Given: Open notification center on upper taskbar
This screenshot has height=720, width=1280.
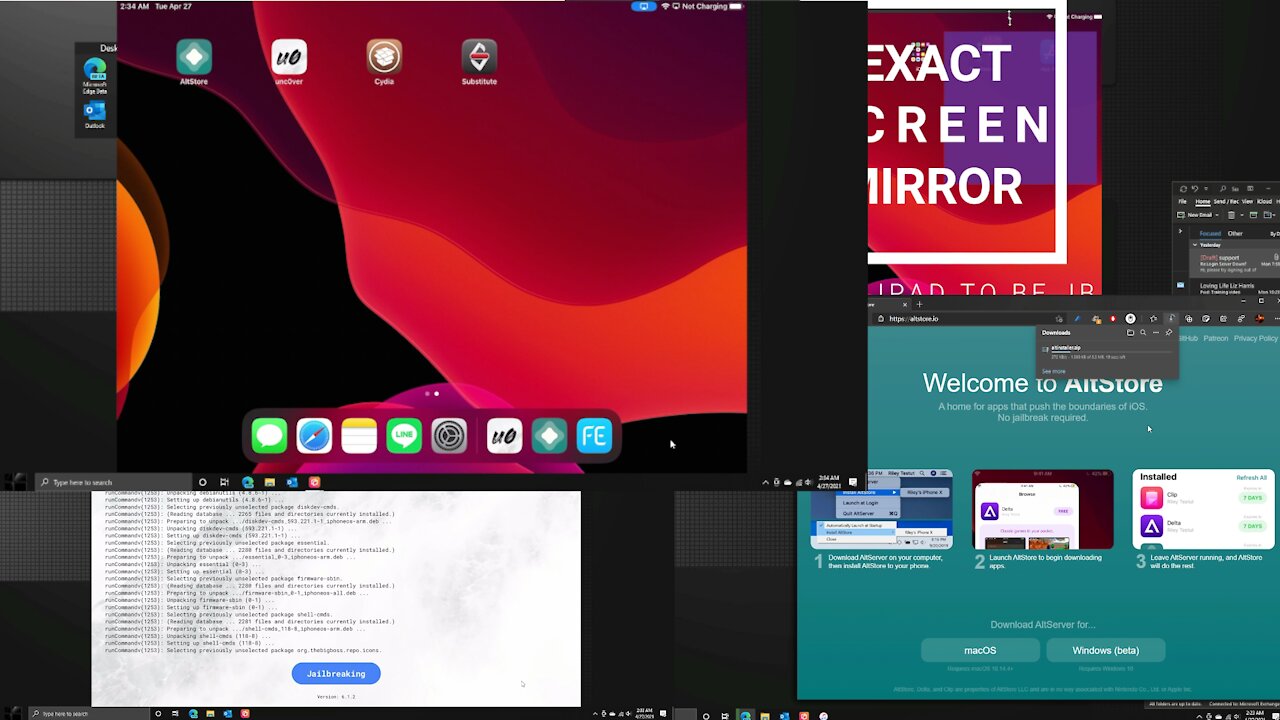Looking at the screenshot, I should [x=853, y=482].
